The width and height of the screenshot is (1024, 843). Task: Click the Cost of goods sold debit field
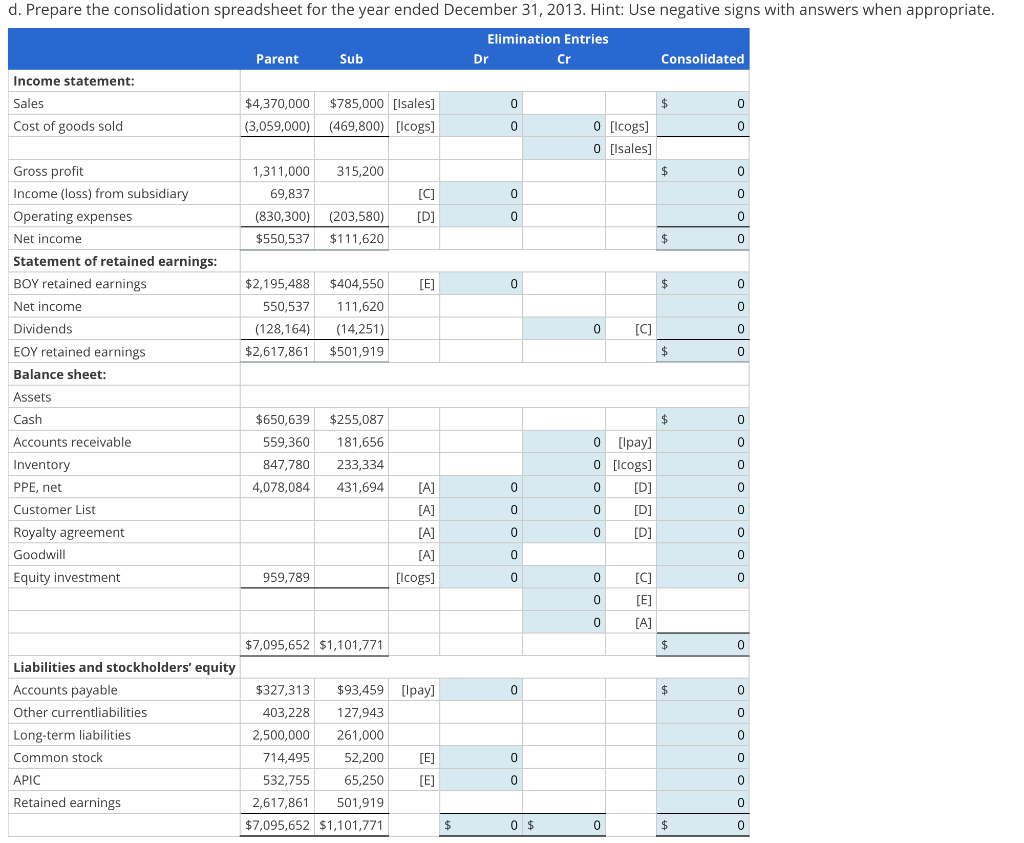(481, 126)
